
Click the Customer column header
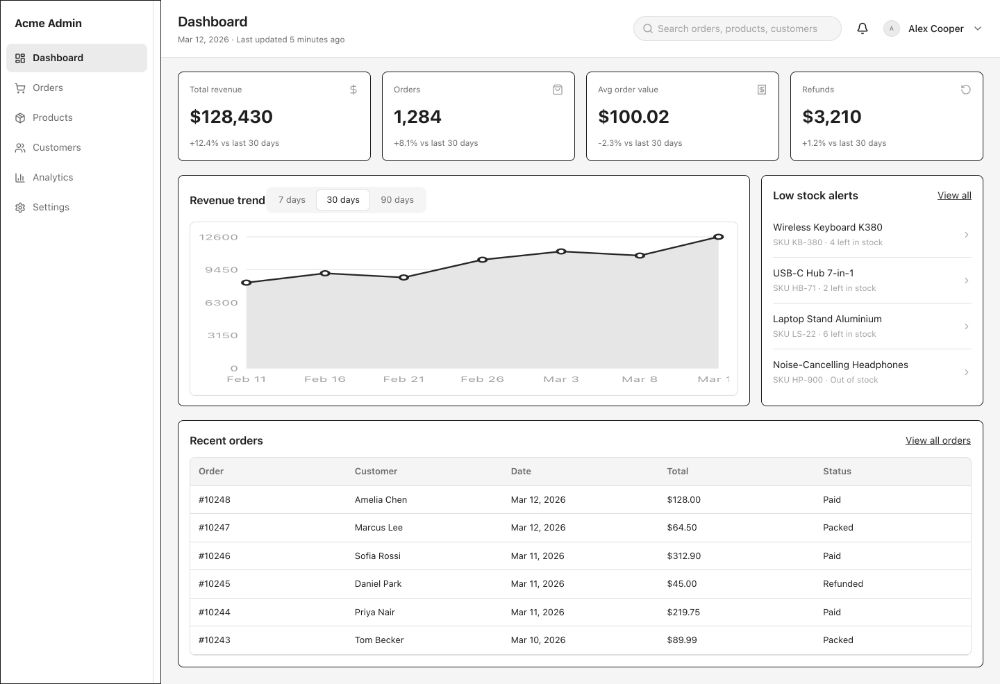pyautogui.click(x=376, y=471)
